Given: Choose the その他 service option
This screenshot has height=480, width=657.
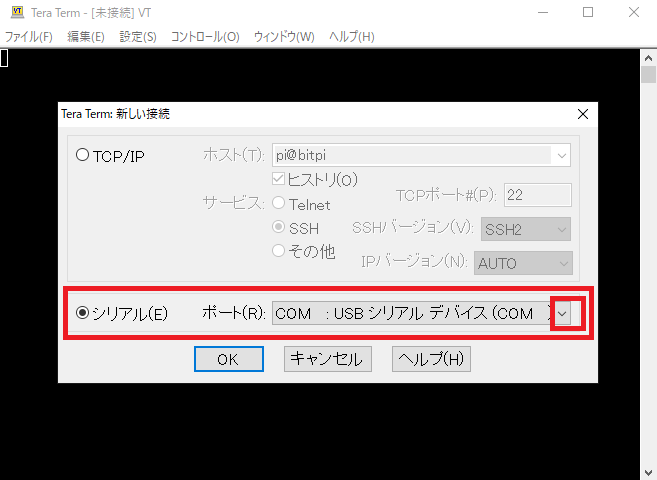Looking at the screenshot, I should pyautogui.click(x=279, y=251).
